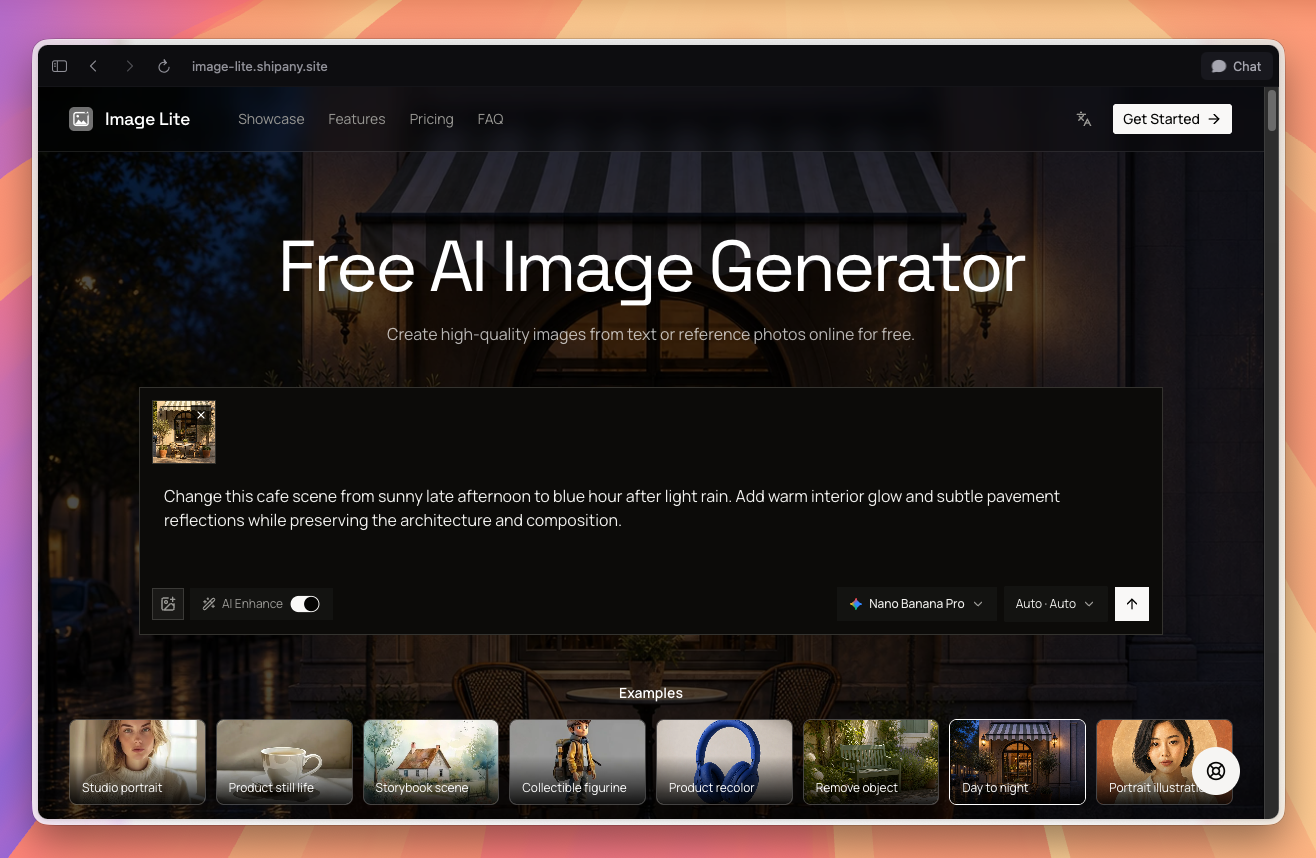Select the Day to night example
This screenshot has width=1316, height=858.
pos(1017,762)
